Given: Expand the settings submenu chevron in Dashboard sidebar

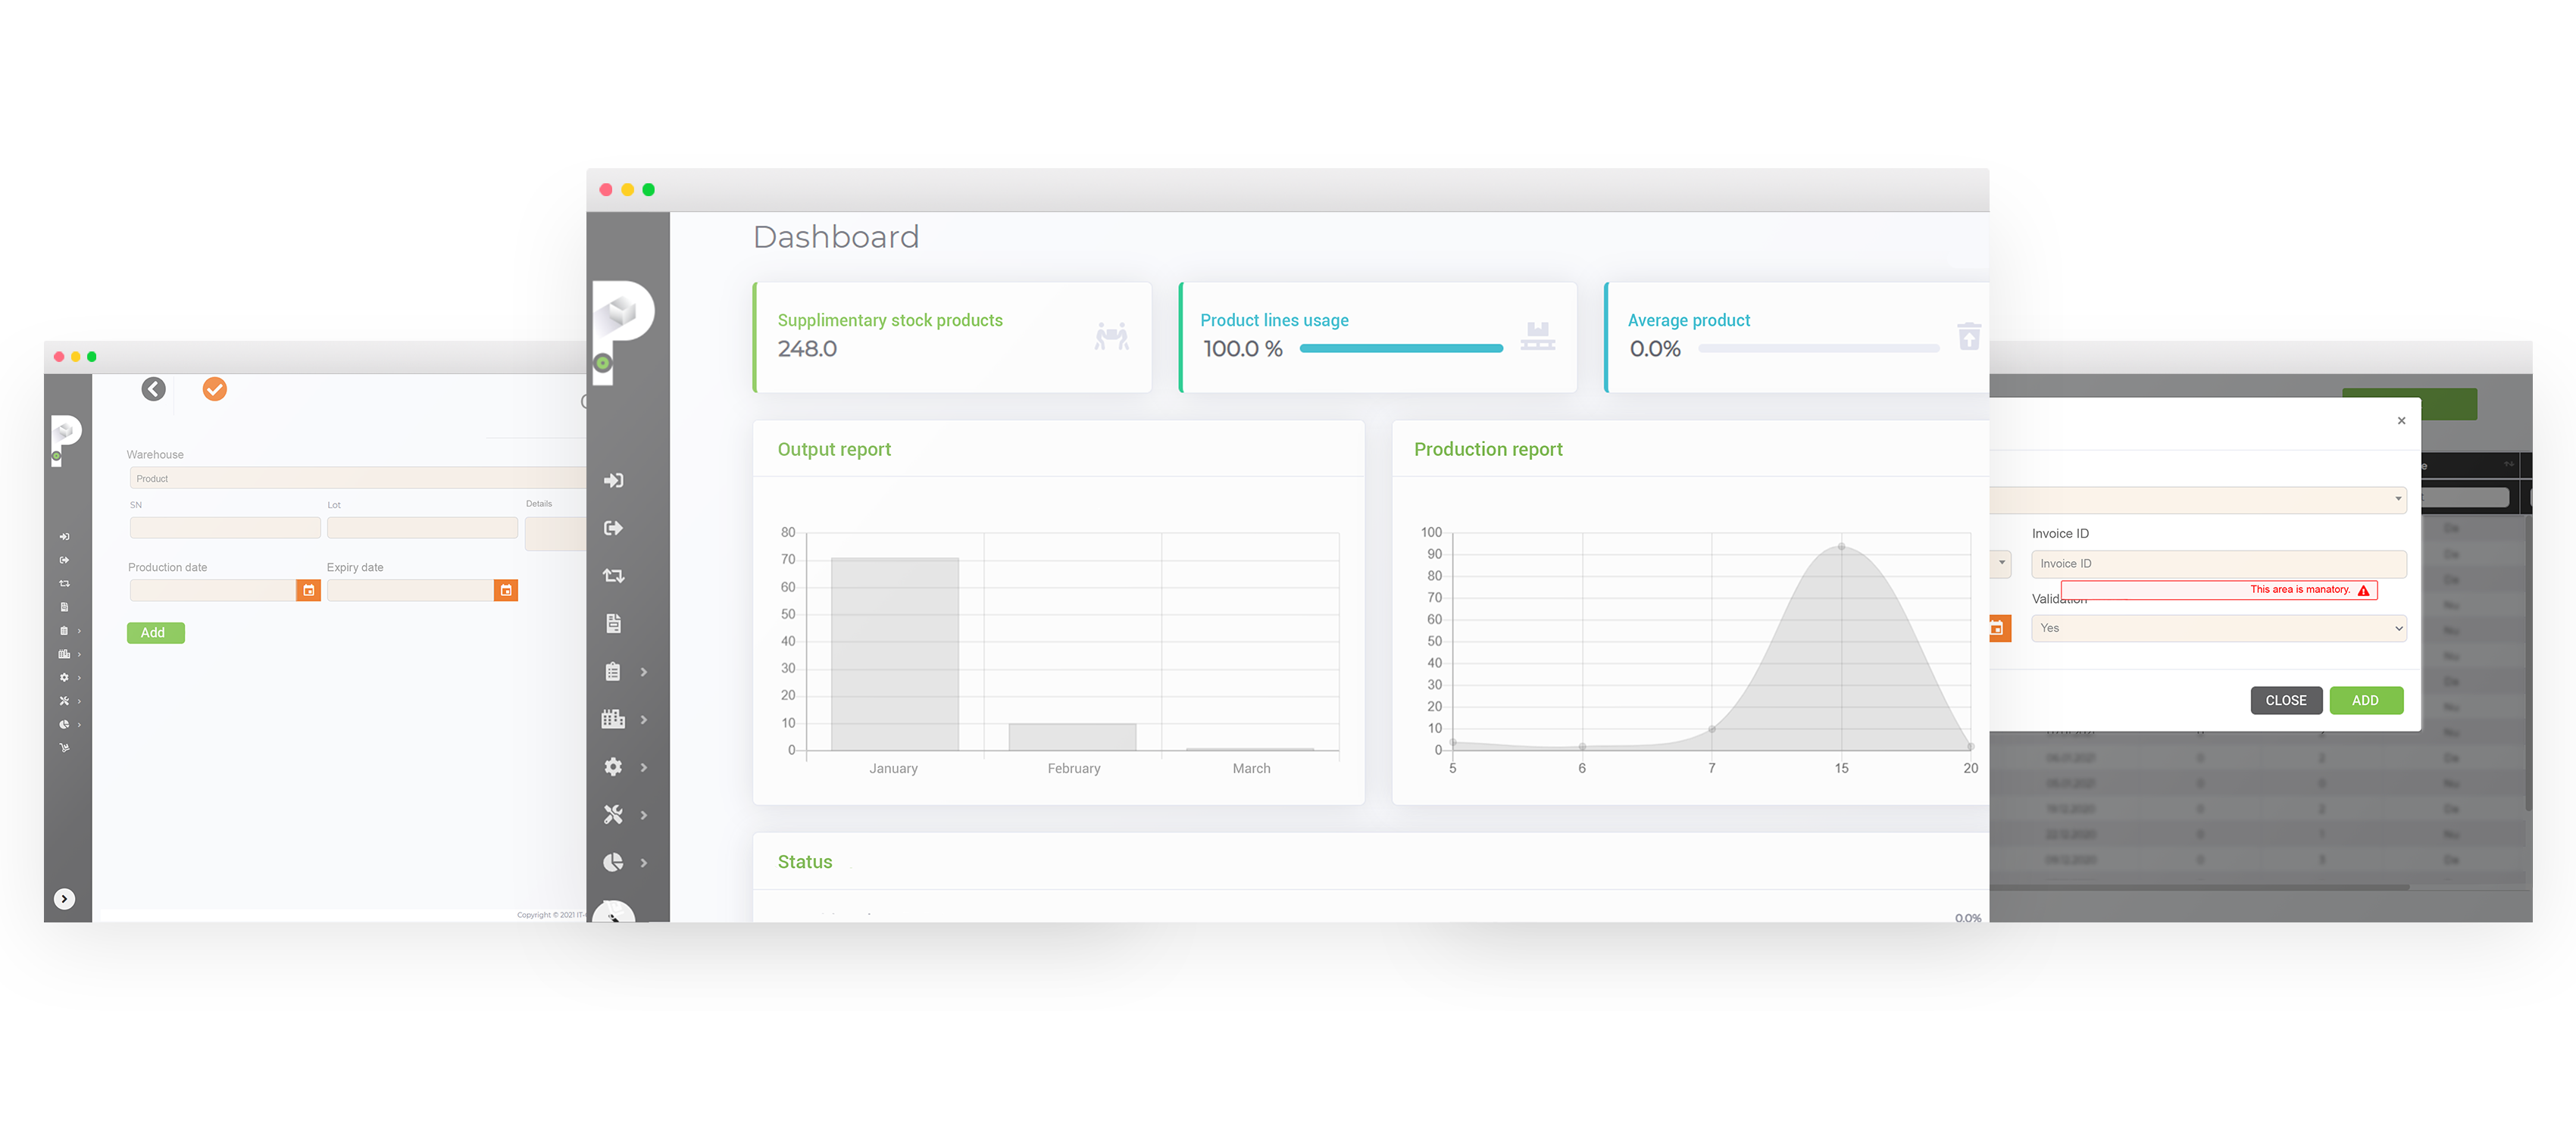Looking at the screenshot, I should [644, 768].
